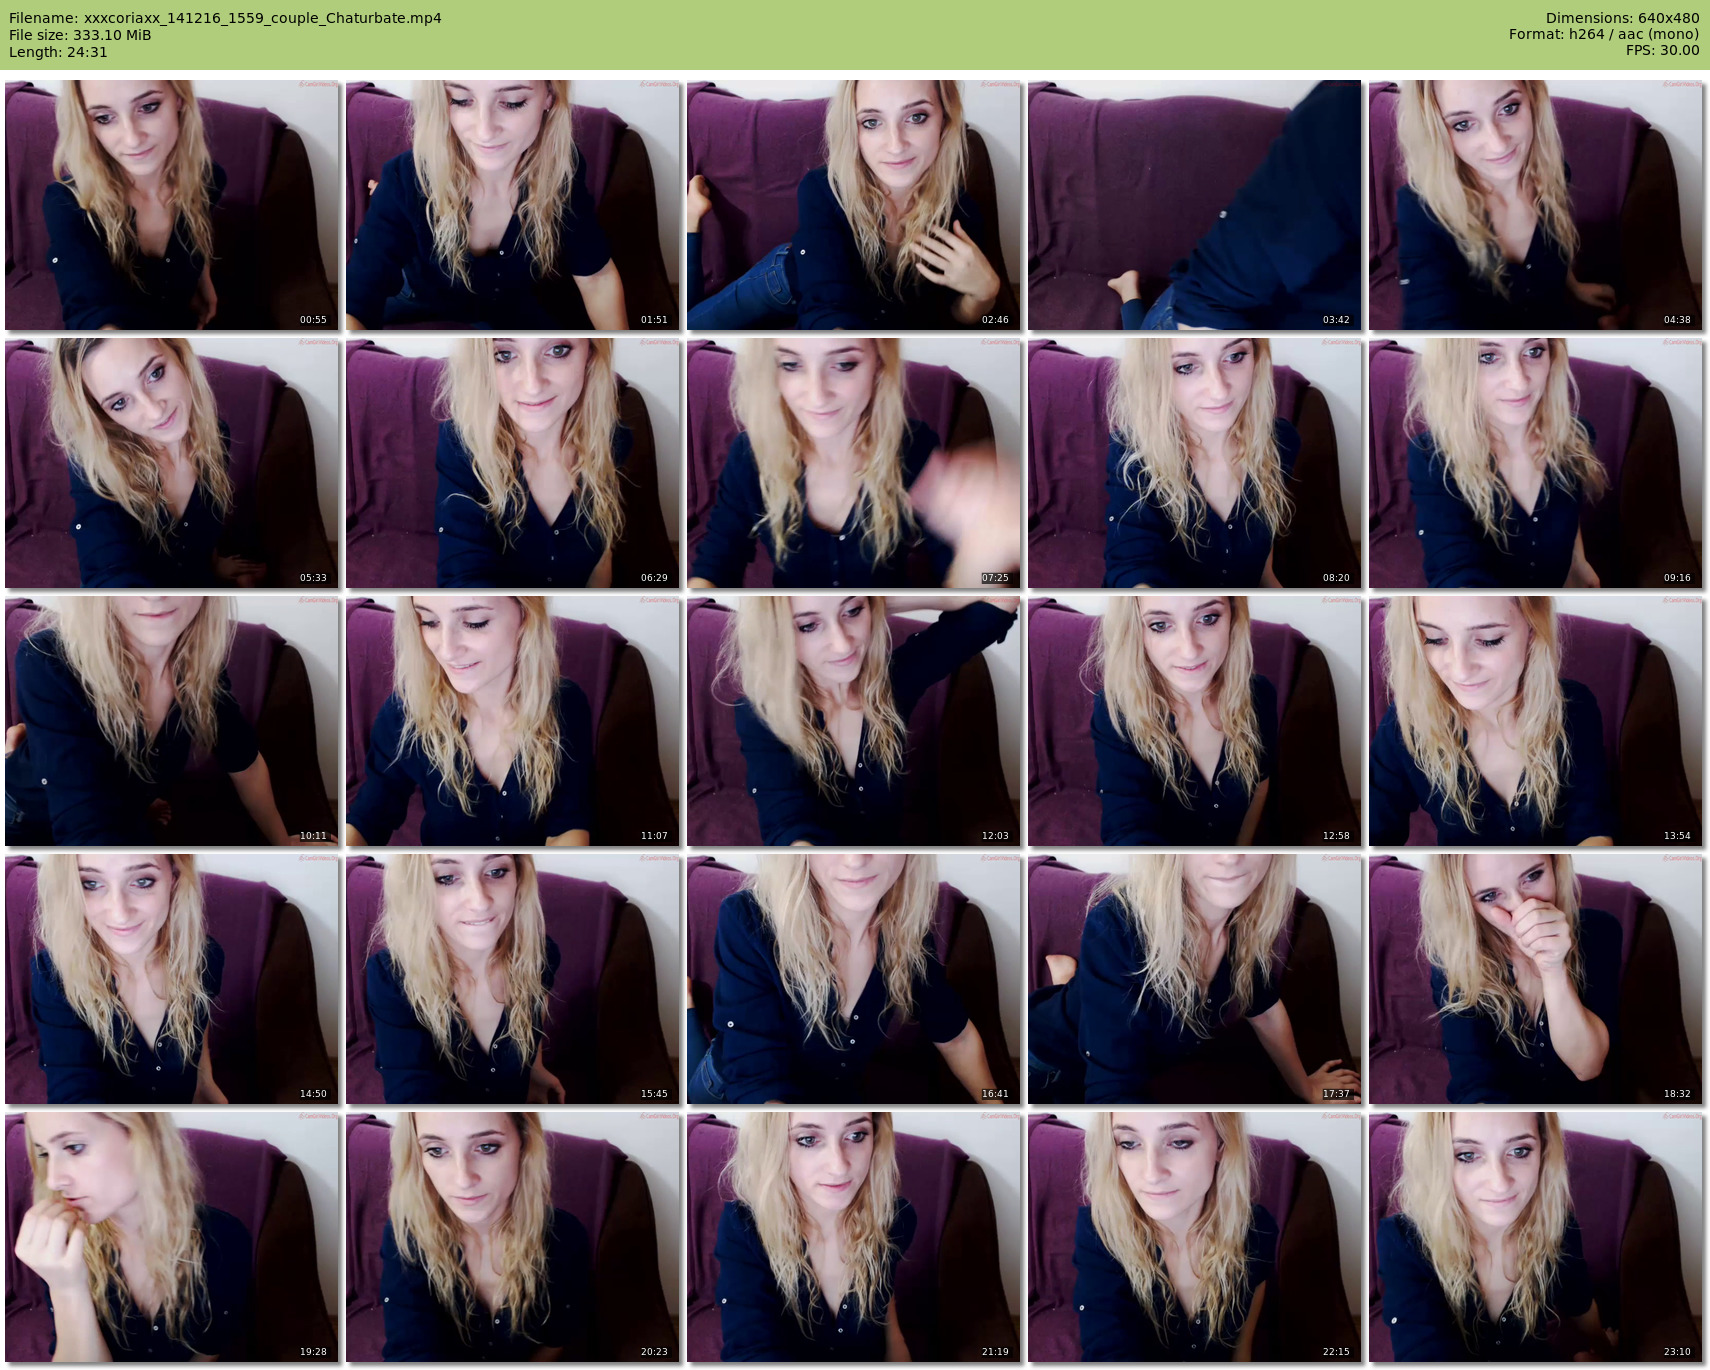This screenshot has width=1710, height=1370.
Task: Select the thumbnail stamped 10:11
Action: coord(172,721)
